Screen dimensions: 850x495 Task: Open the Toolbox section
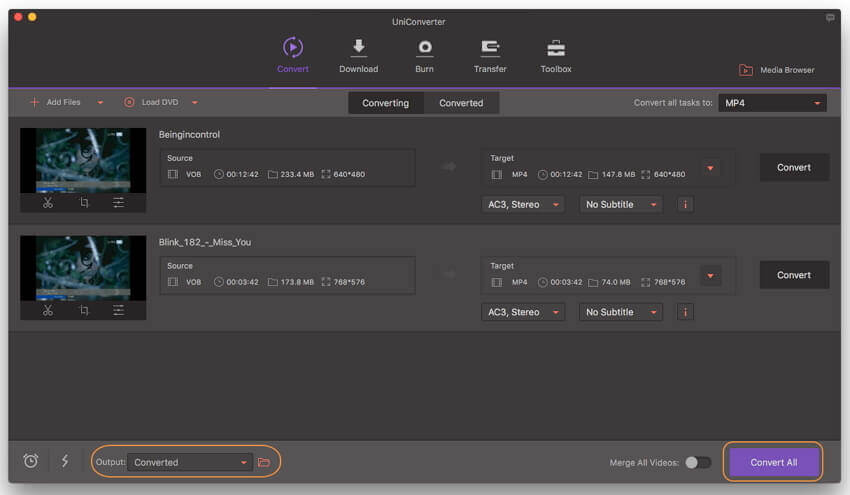point(556,56)
